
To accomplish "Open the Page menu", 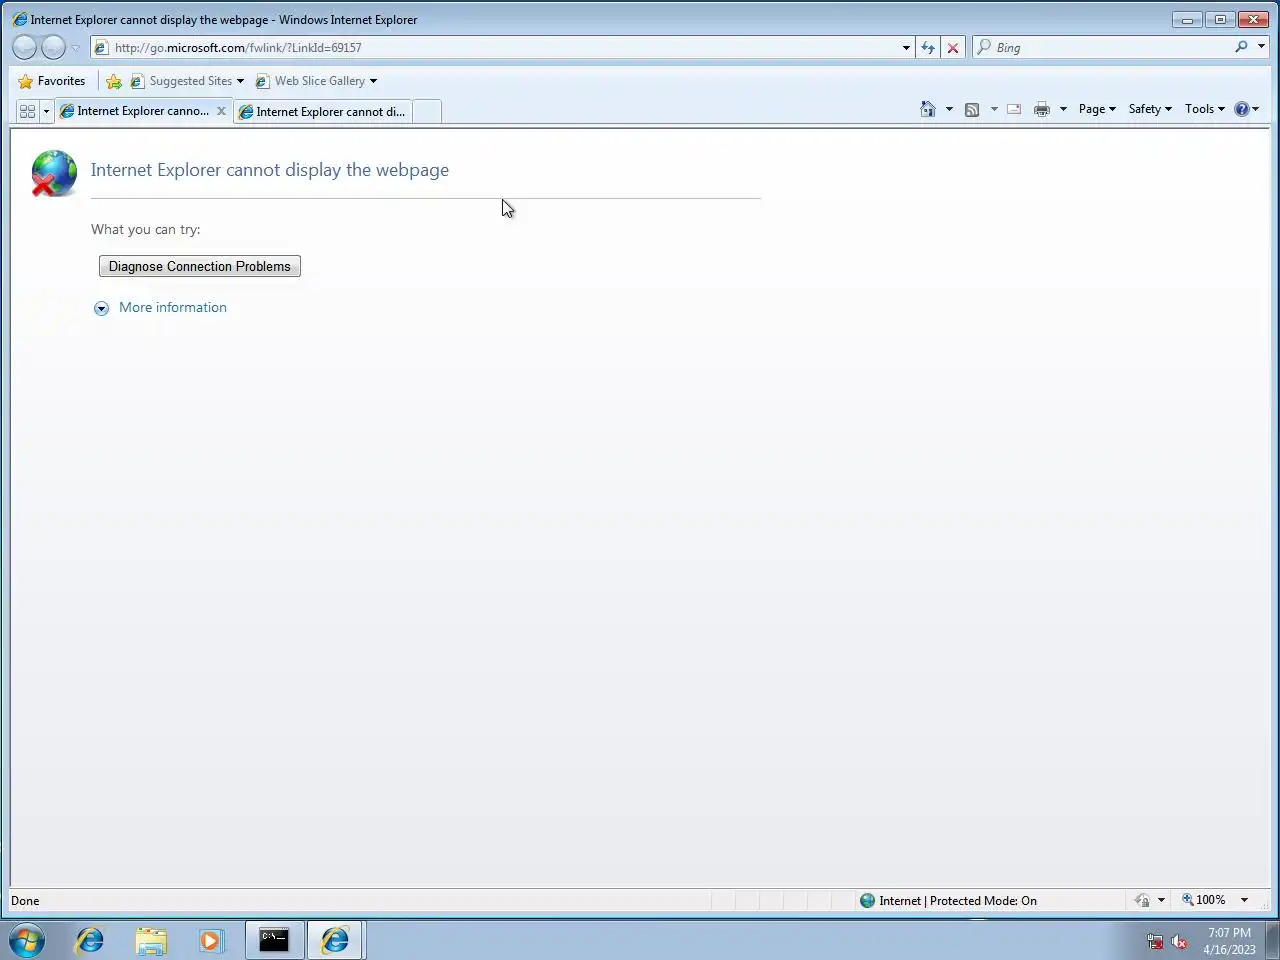I will pos(1097,109).
